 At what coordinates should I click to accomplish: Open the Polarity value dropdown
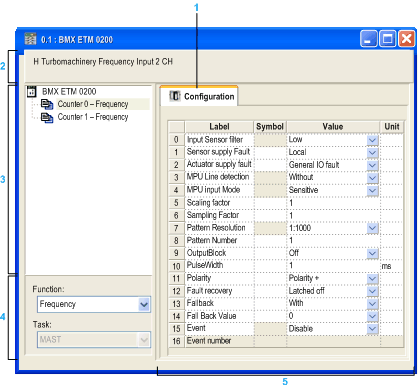coord(372,279)
